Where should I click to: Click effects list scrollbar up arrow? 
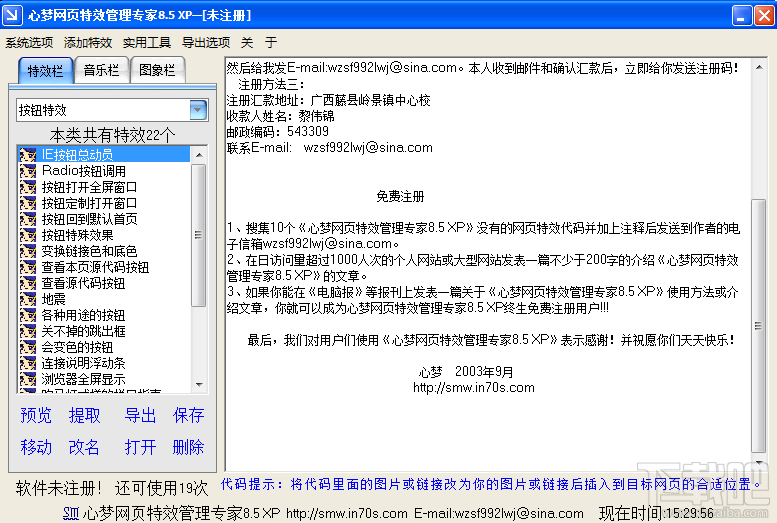pos(199,155)
